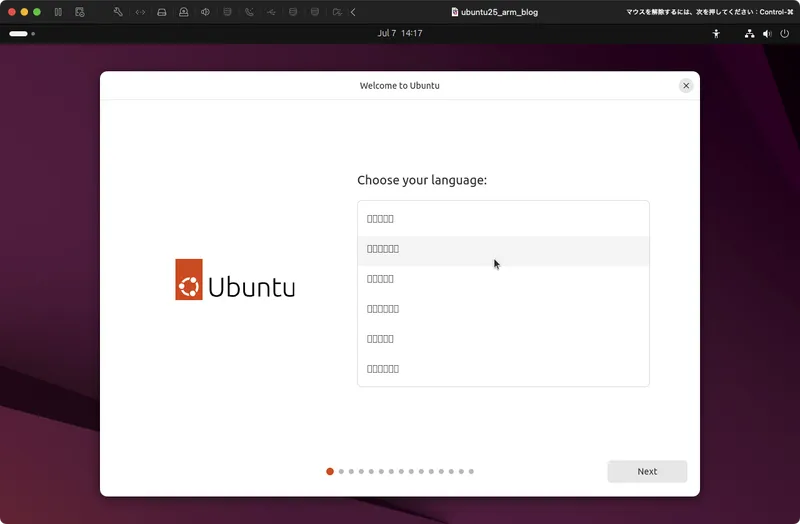
Task: Click the camera device icon in toolbar
Action: click(x=184, y=12)
